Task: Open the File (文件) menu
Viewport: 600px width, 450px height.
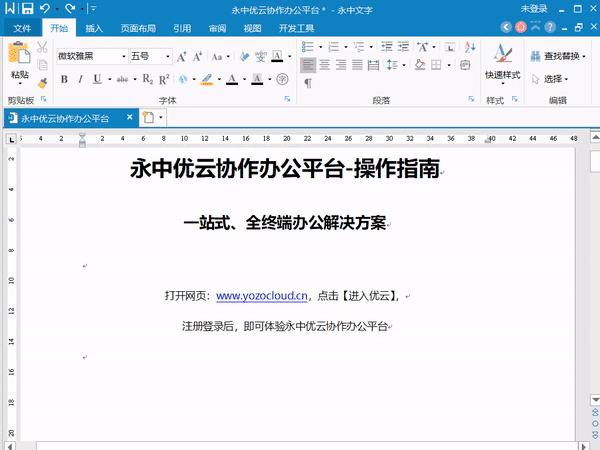Action: point(22,28)
